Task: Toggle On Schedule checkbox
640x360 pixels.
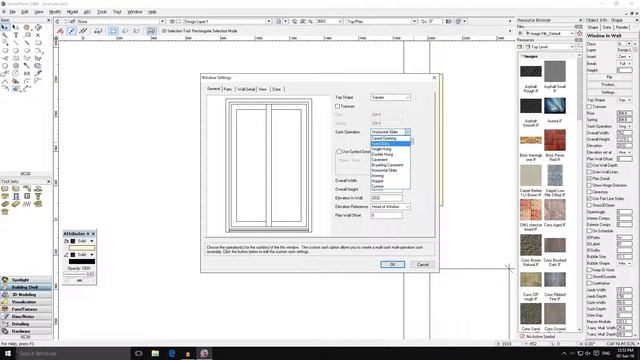Action: [589, 231]
